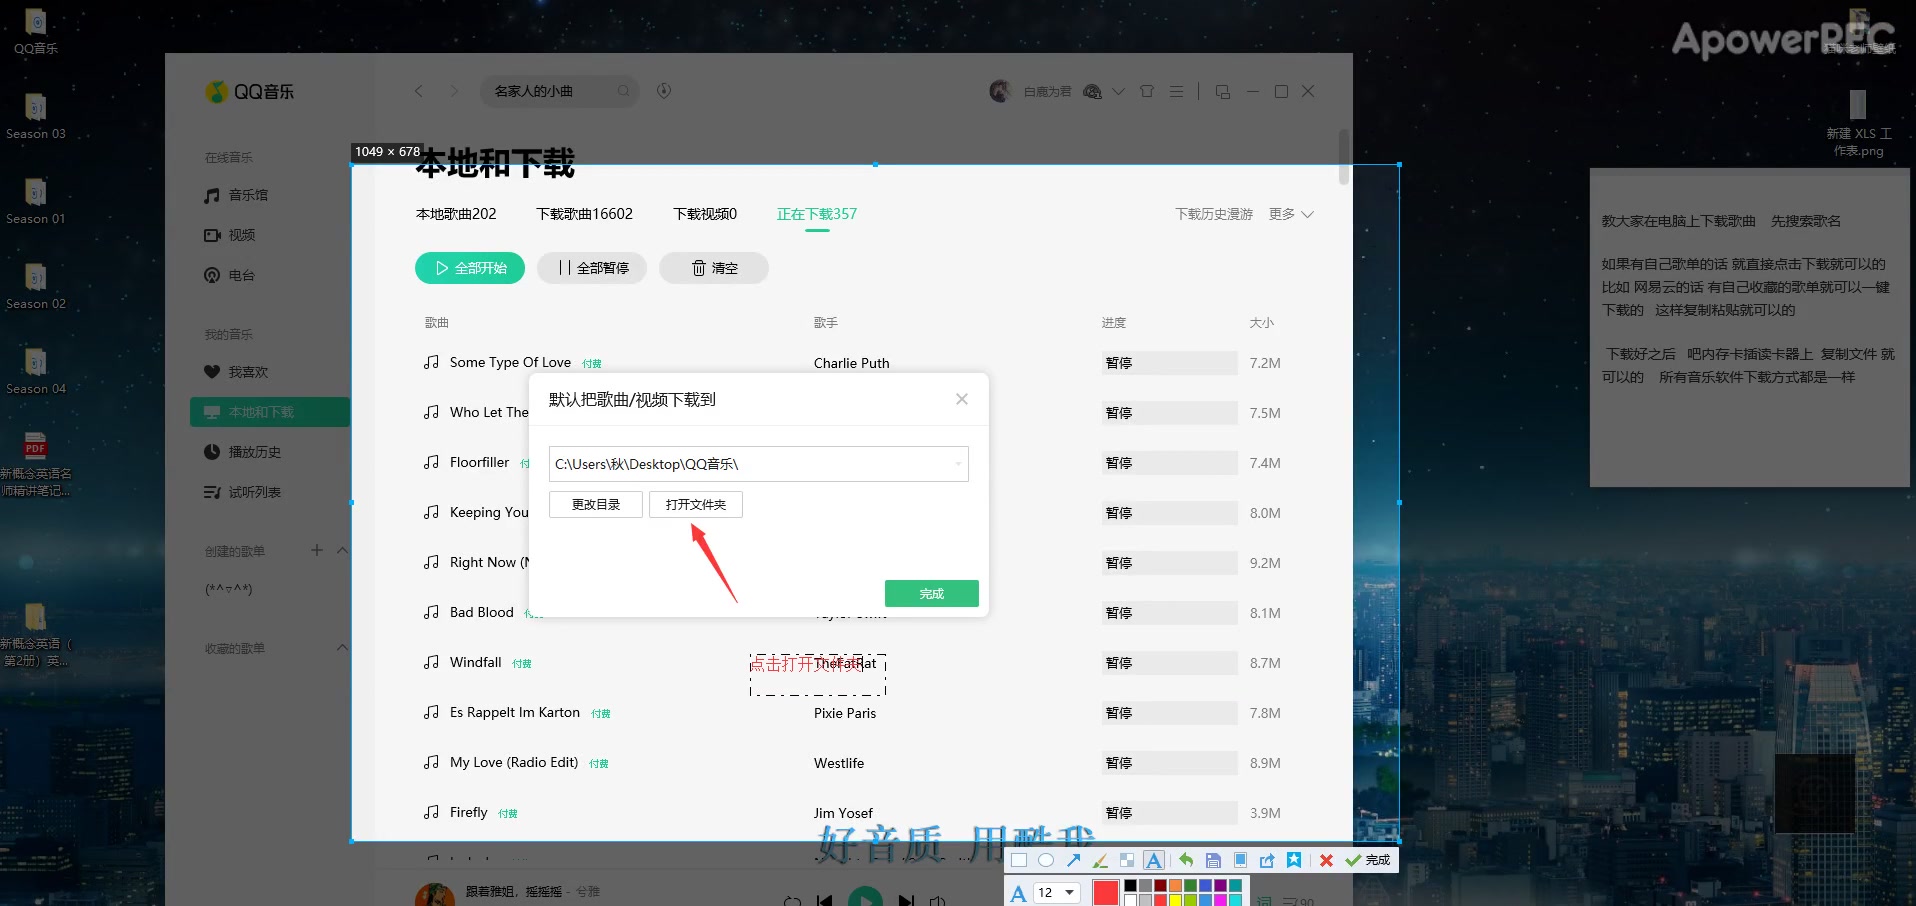
Task: Open 试听列表 in the sidebar
Action: click(x=243, y=492)
